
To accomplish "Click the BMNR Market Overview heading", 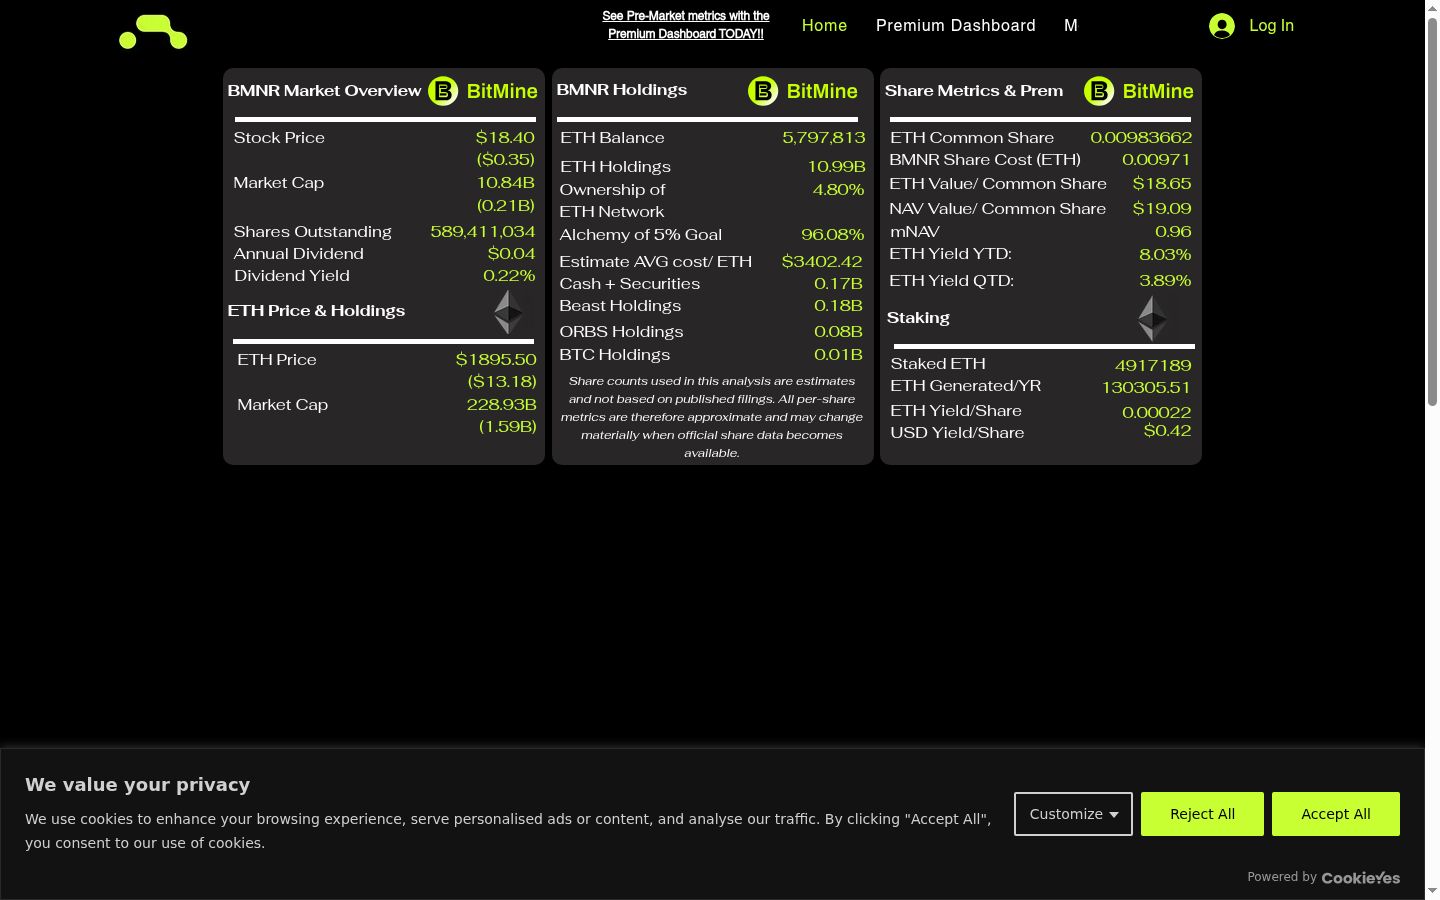I will pyautogui.click(x=324, y=91).
